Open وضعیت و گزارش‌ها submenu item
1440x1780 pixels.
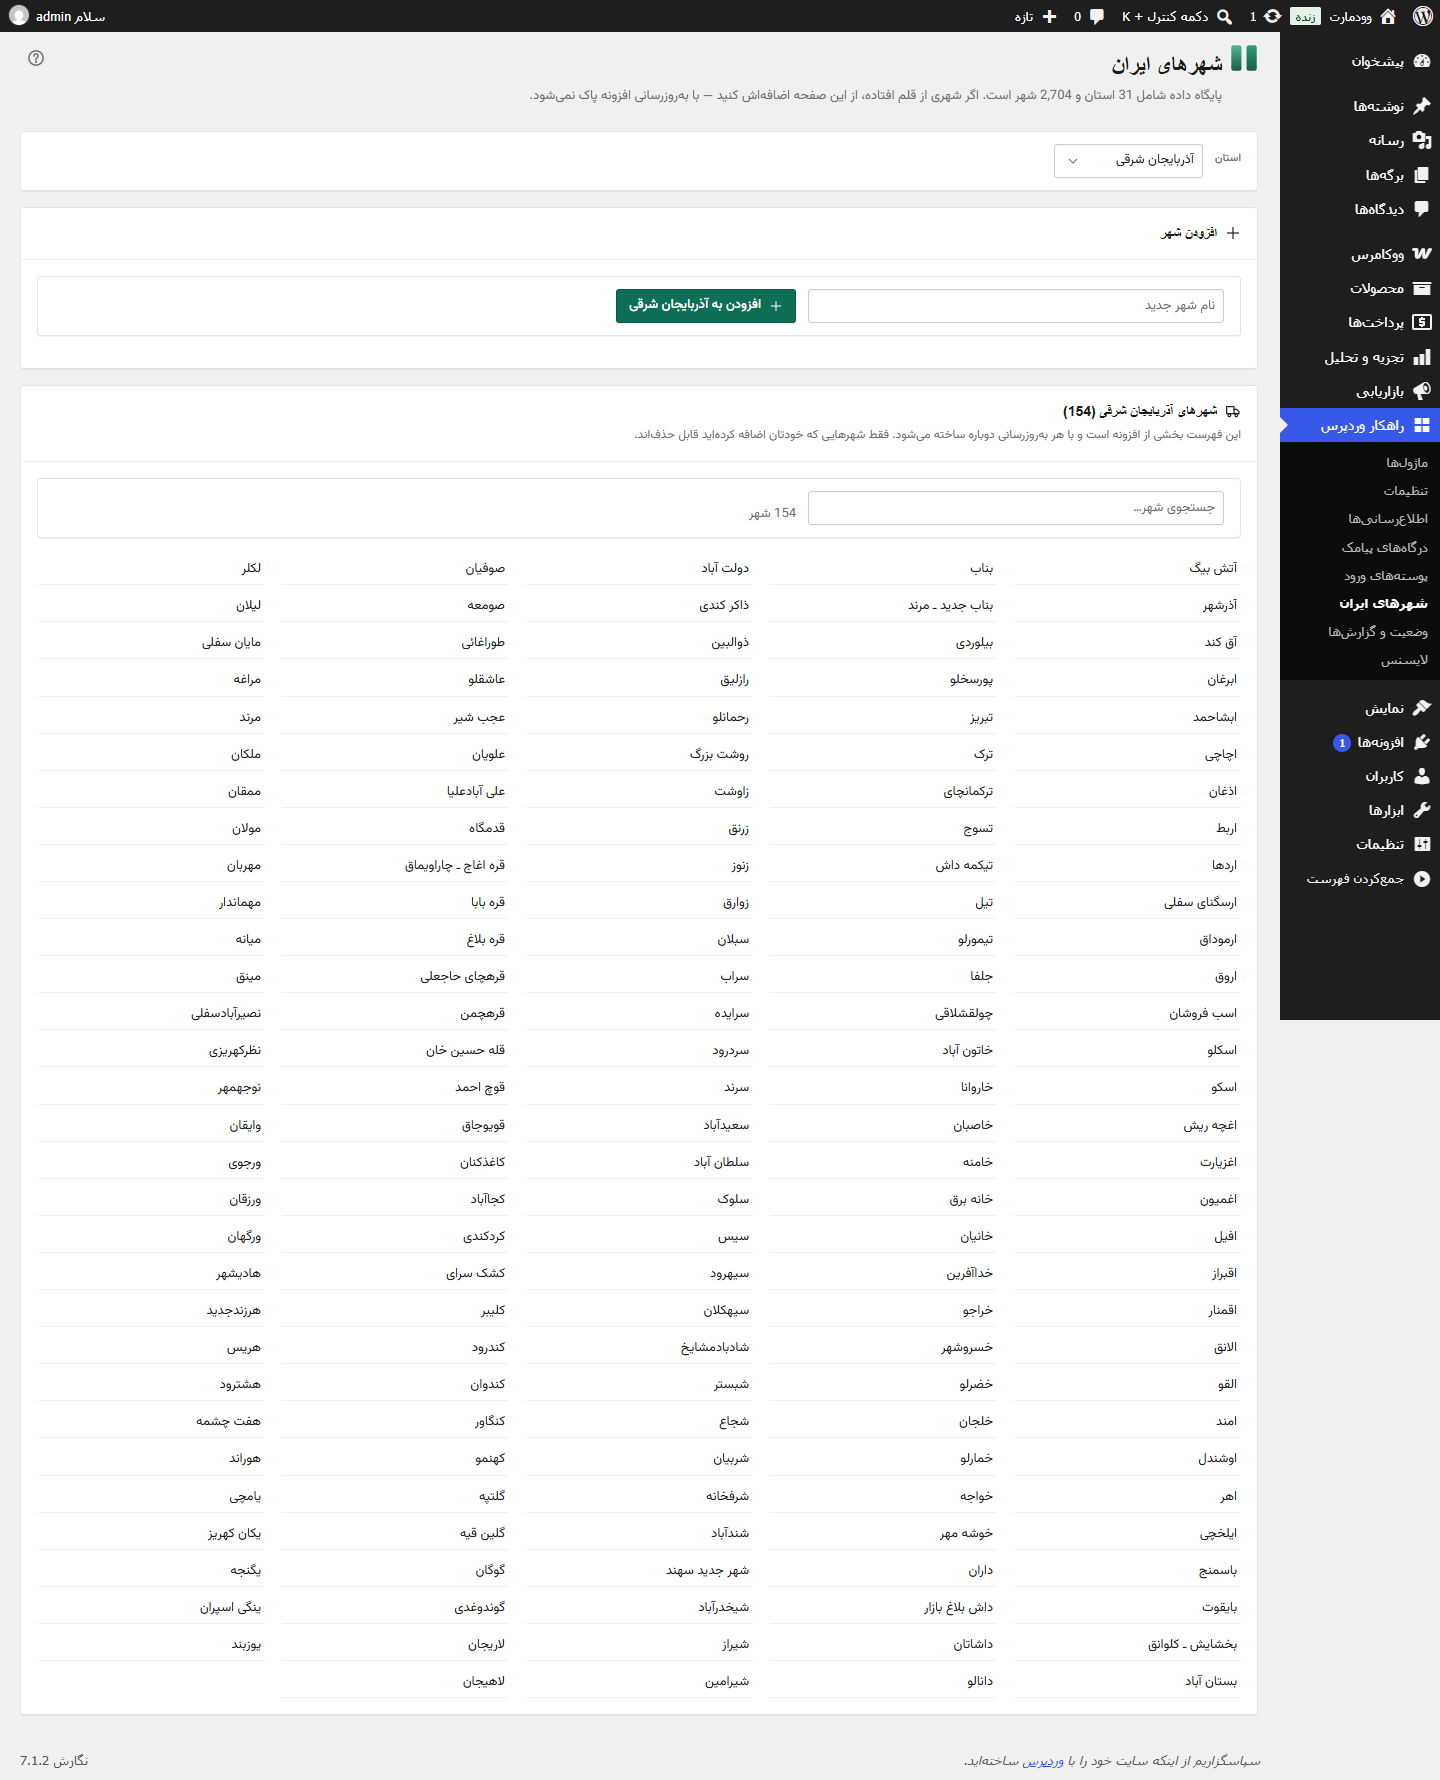click(x=1377, y=632)
